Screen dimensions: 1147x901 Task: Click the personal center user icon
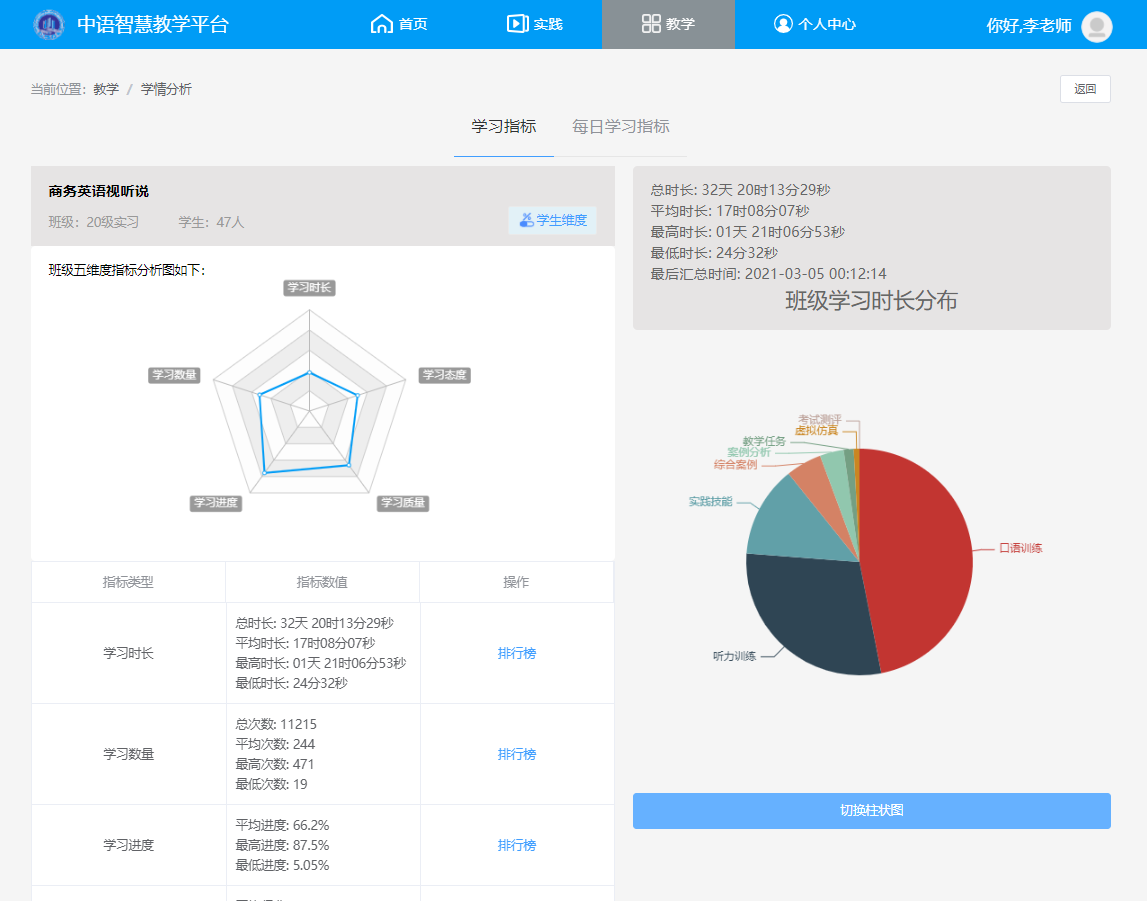point(783,24)
